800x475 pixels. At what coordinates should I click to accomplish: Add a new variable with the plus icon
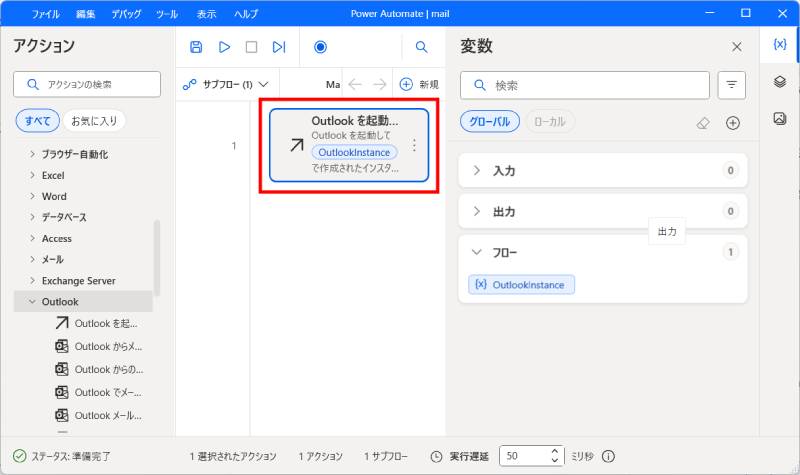tap(733, 123)
